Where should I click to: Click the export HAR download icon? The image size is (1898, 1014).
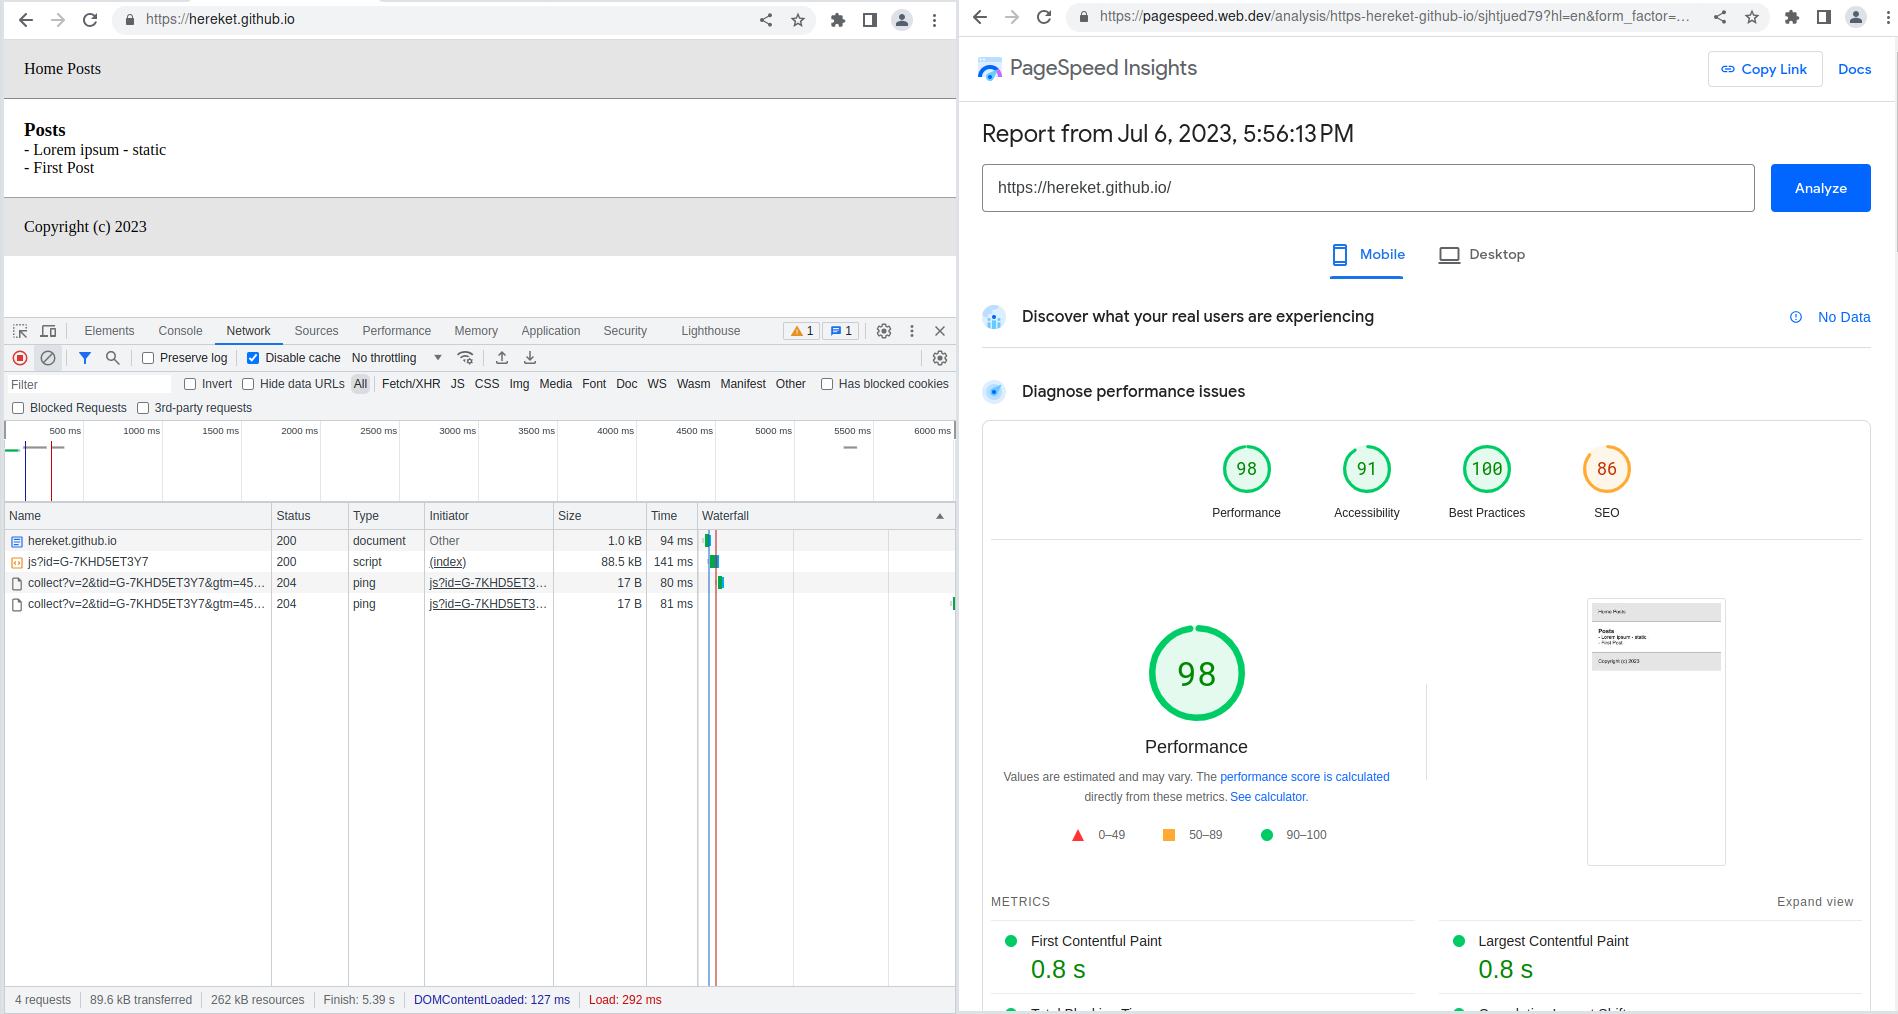pyautogui.click(x=530, y=358)
